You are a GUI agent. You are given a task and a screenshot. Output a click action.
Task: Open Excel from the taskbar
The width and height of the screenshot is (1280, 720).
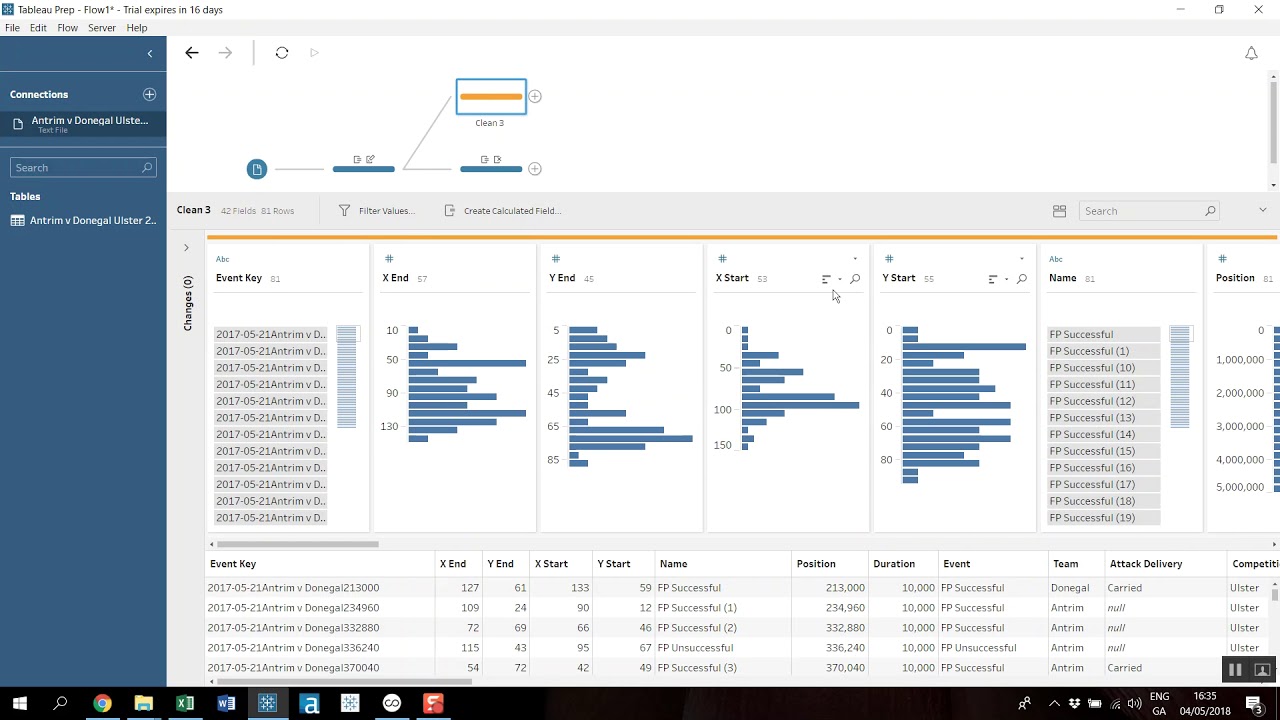click(x=185, y=704)
